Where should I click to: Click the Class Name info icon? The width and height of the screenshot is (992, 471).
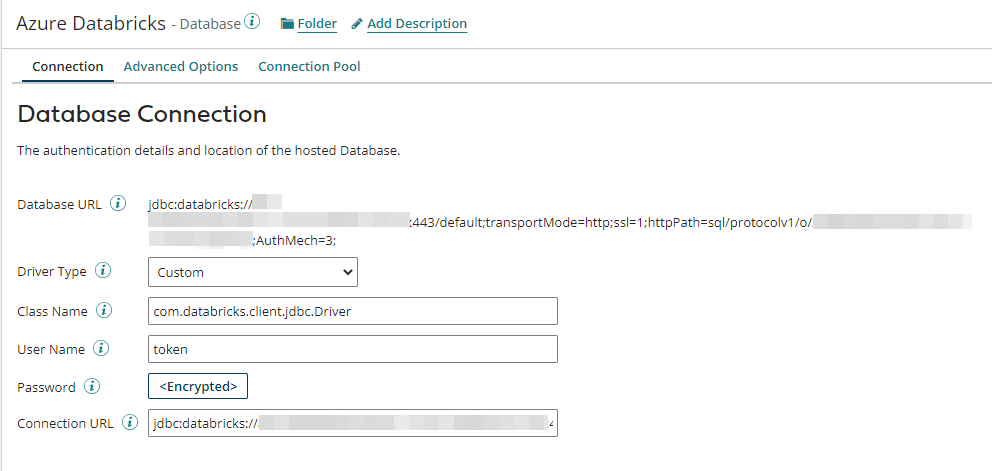(x=104, y=311)
